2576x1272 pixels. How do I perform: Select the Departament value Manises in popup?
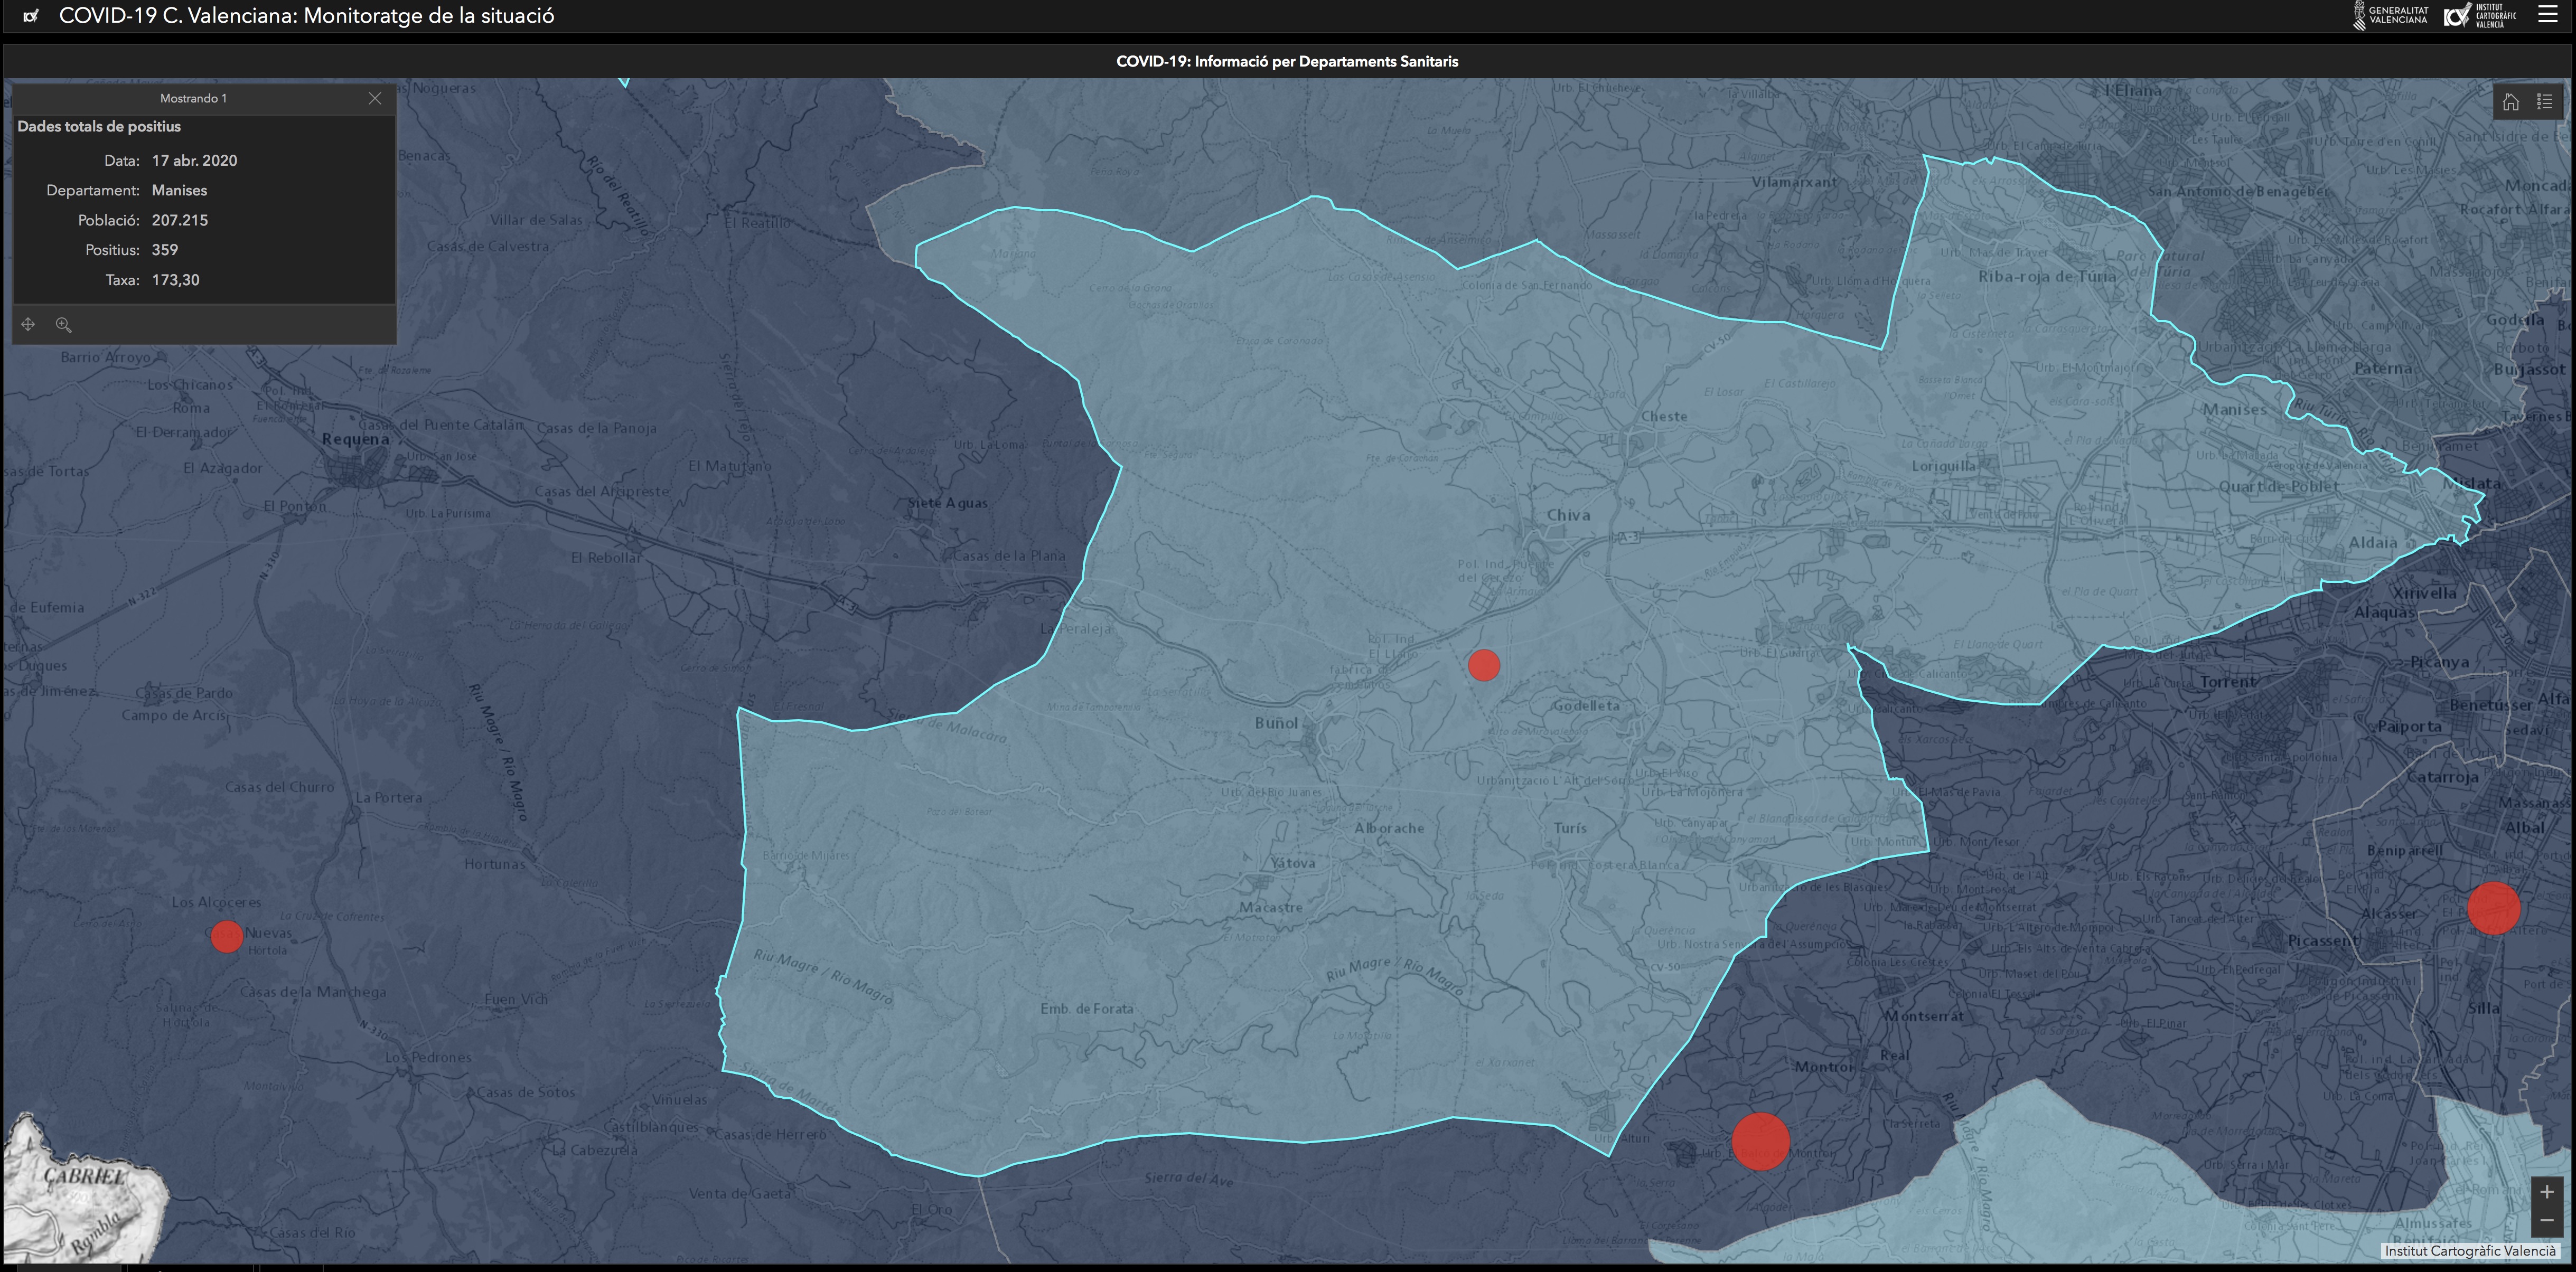(x=180, y=190)
